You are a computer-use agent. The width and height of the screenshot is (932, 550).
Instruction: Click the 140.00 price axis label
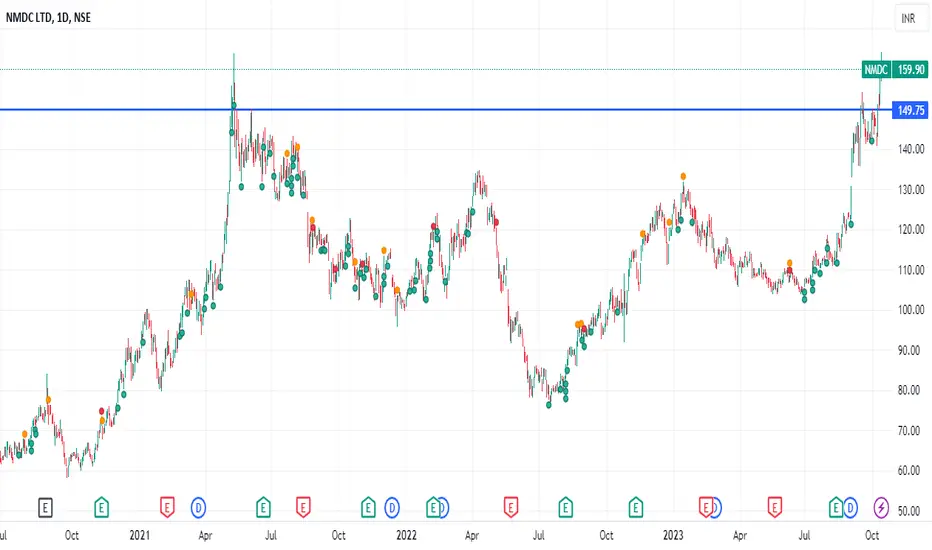click(911, 149)
